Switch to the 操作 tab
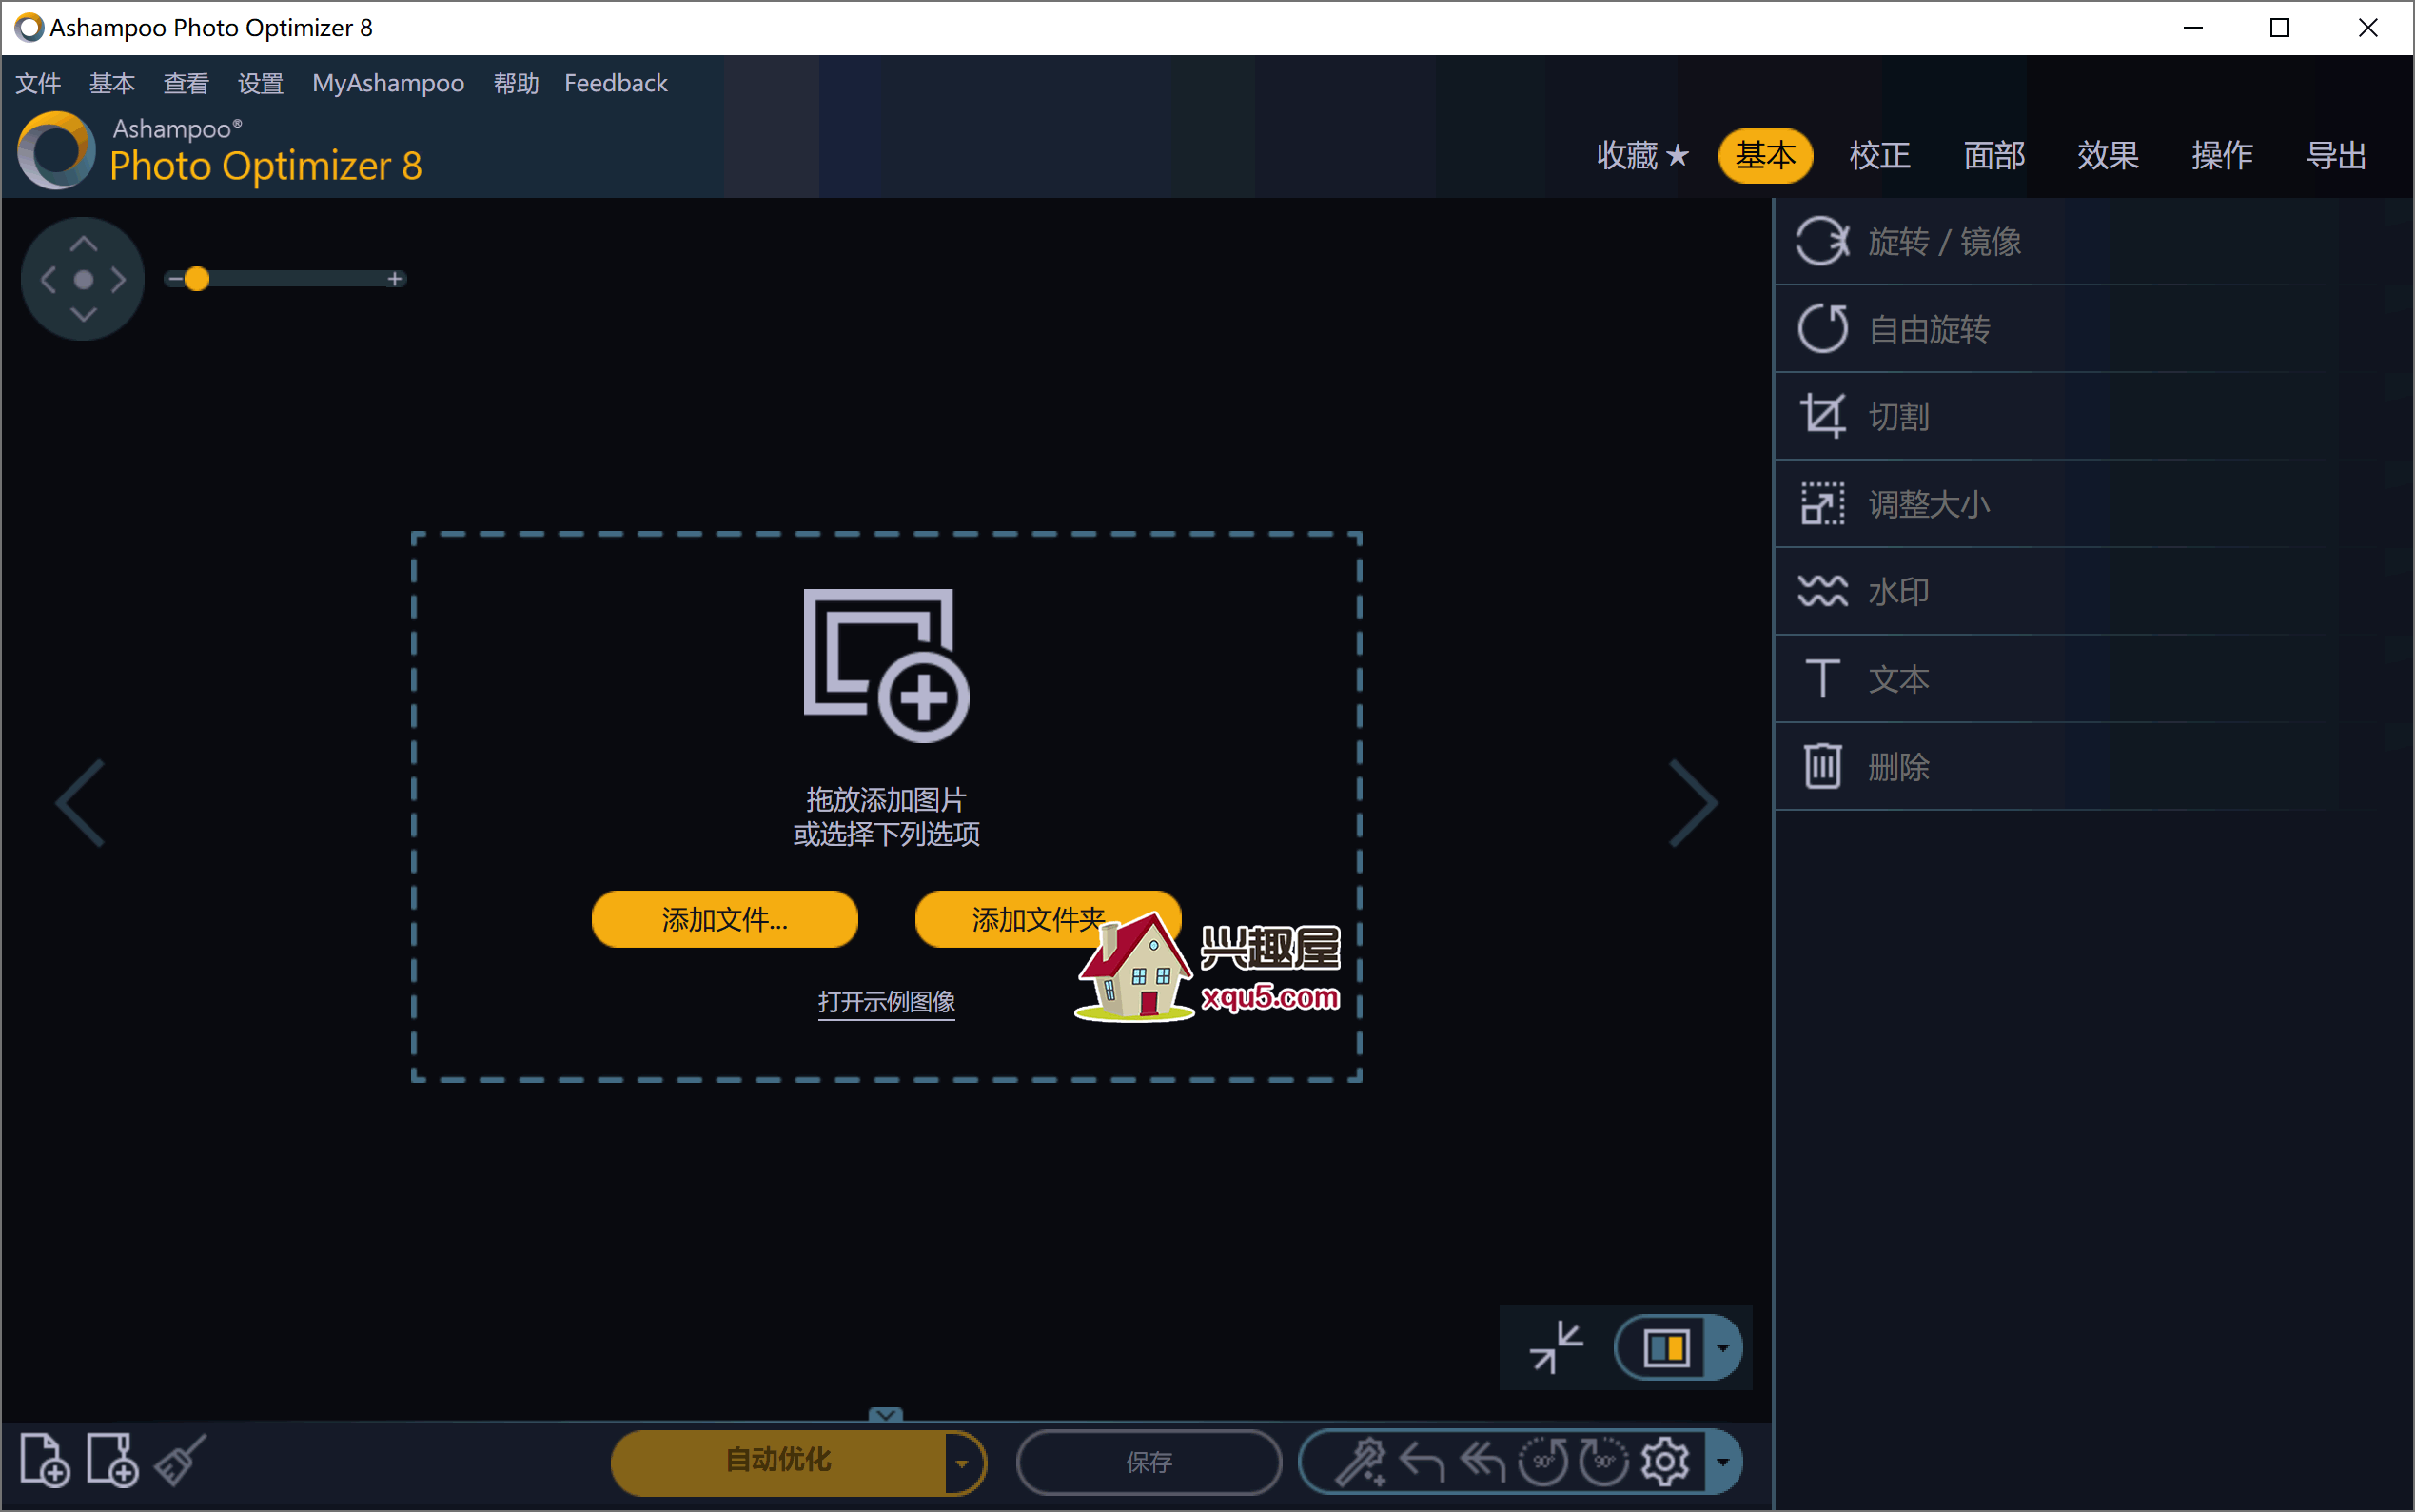Screen dimensions: 2415x1512 click(x=2221, y=155)
